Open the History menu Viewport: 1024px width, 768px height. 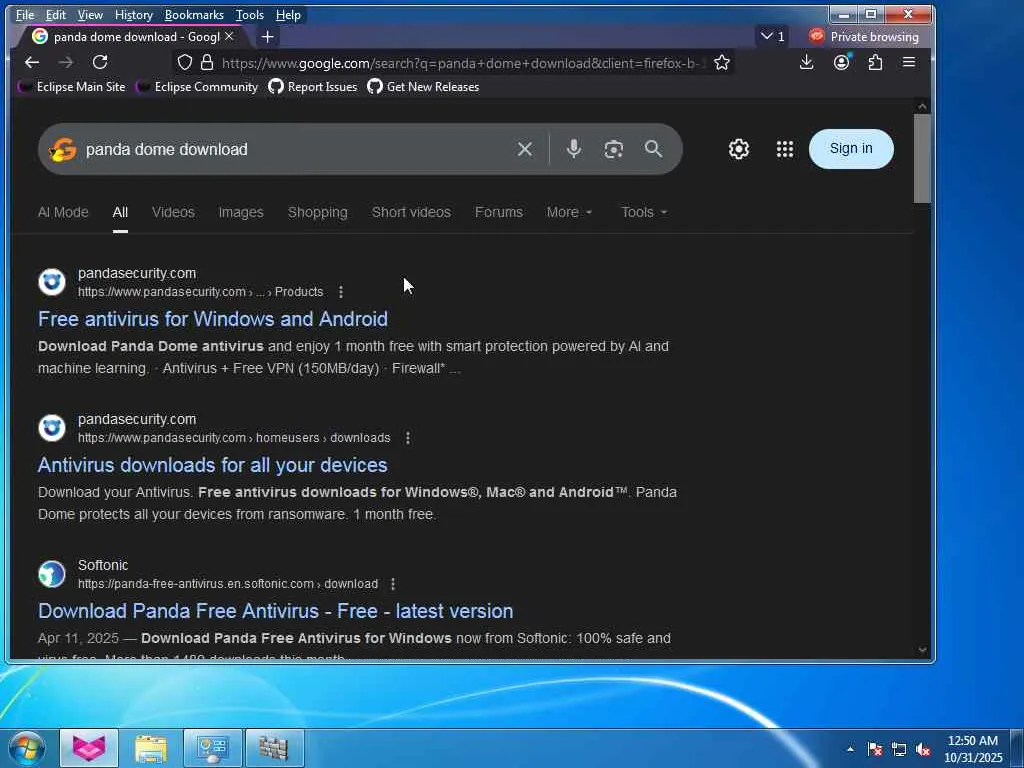click(133, 14)
